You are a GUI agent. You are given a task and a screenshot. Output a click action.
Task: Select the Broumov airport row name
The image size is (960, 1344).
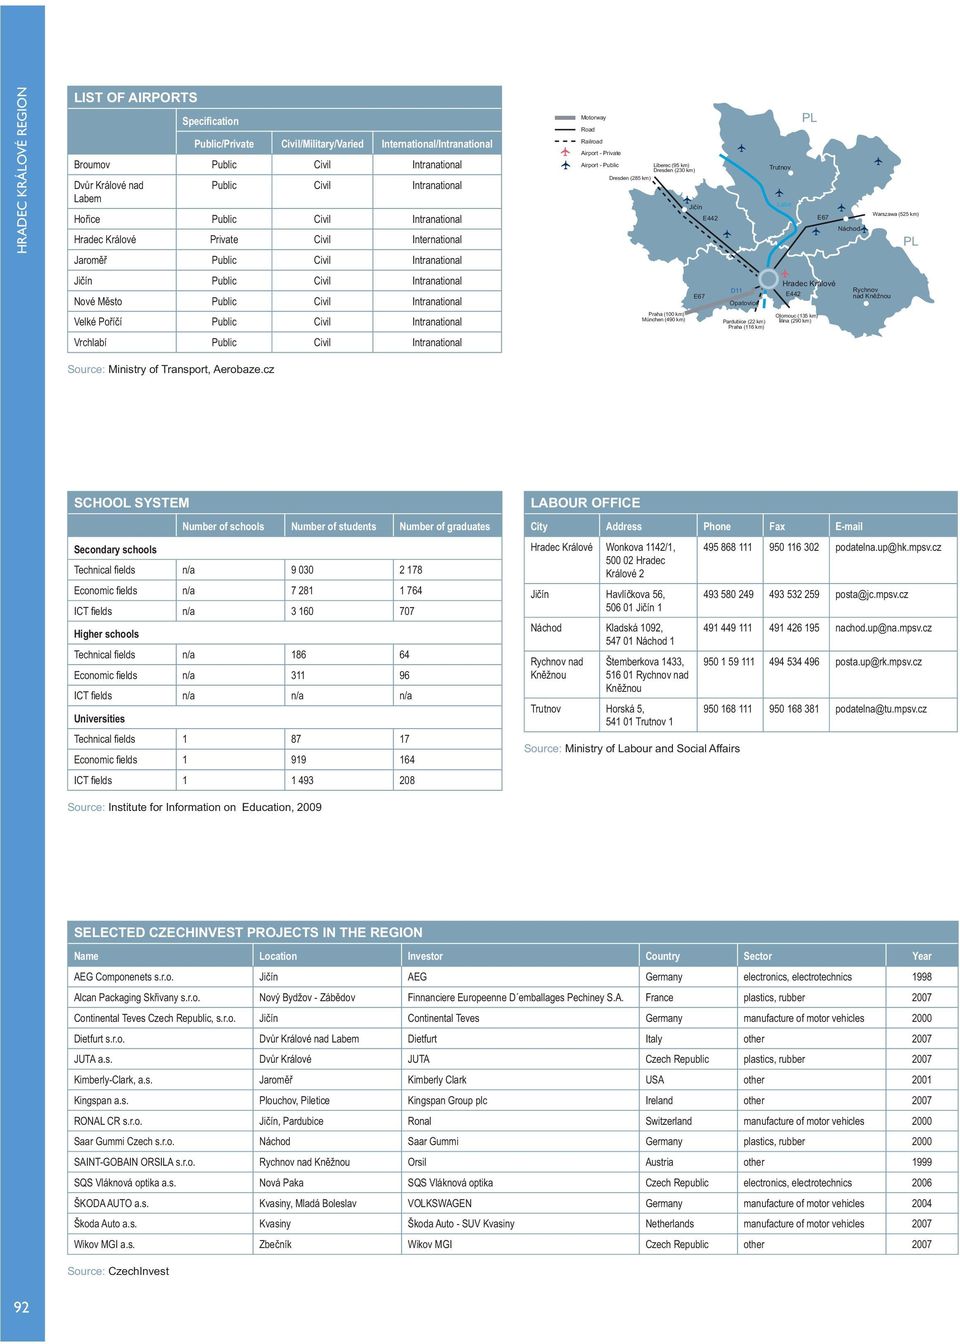(x=92, y=165)
